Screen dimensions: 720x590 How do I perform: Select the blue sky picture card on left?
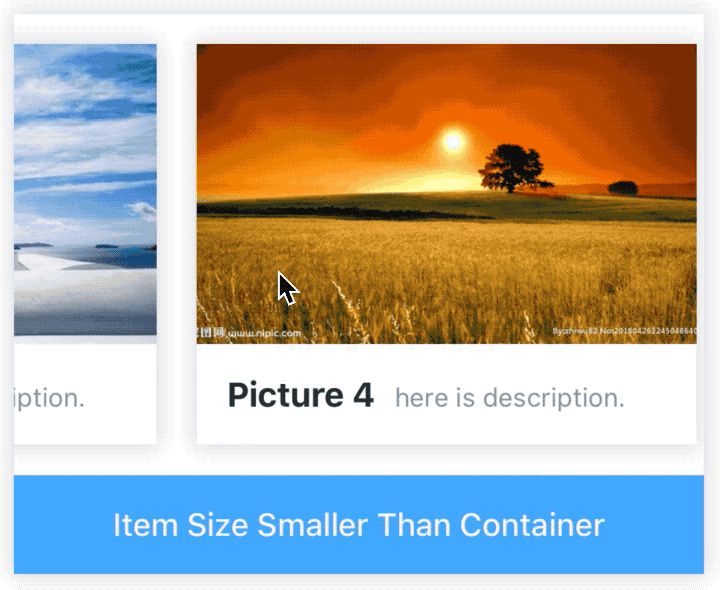coord(85,244)
